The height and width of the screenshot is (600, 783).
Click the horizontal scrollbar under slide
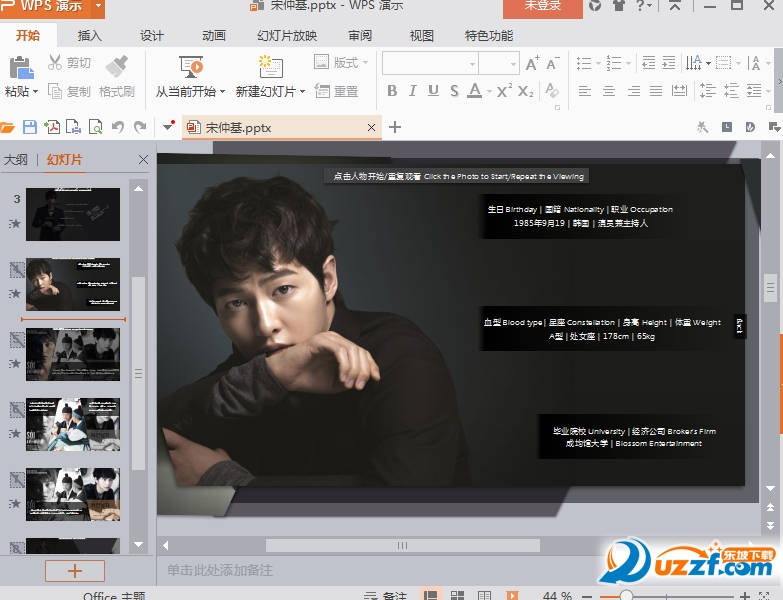[x=402, y=545]
